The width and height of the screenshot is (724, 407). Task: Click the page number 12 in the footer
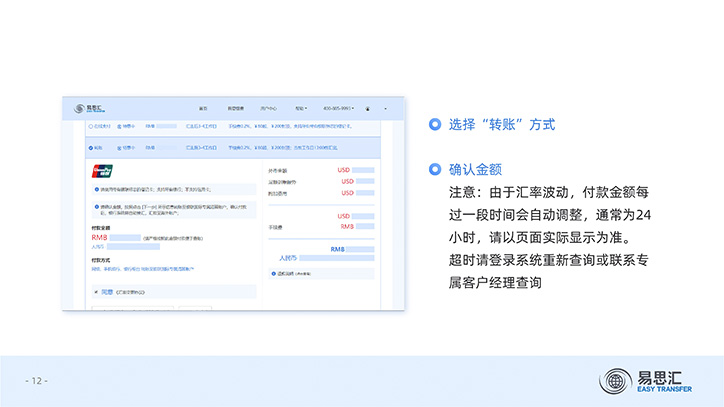point(37,381)
